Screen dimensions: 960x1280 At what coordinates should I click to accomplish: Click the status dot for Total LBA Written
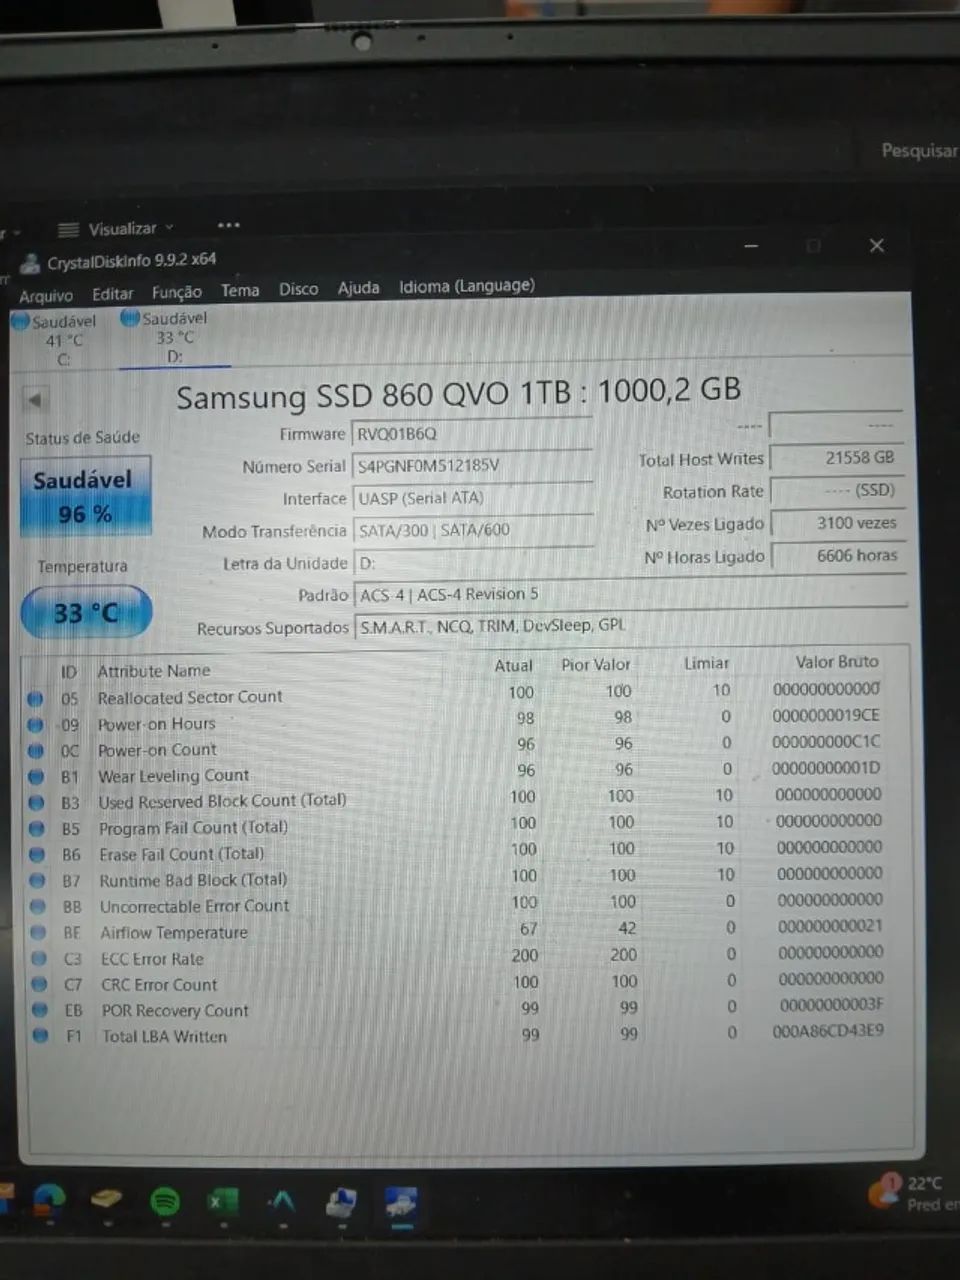click(x=40, y=1037)
